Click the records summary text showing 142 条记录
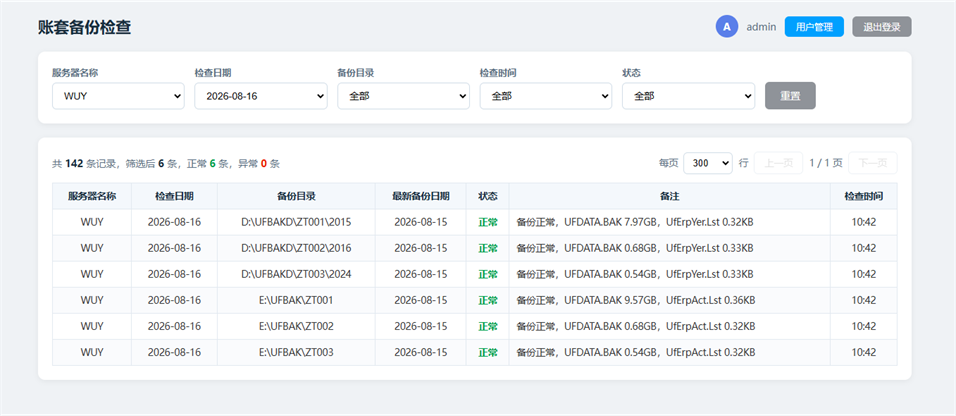Image resolution: width=956 pixels, height=416 pixels. click(166, 163)
